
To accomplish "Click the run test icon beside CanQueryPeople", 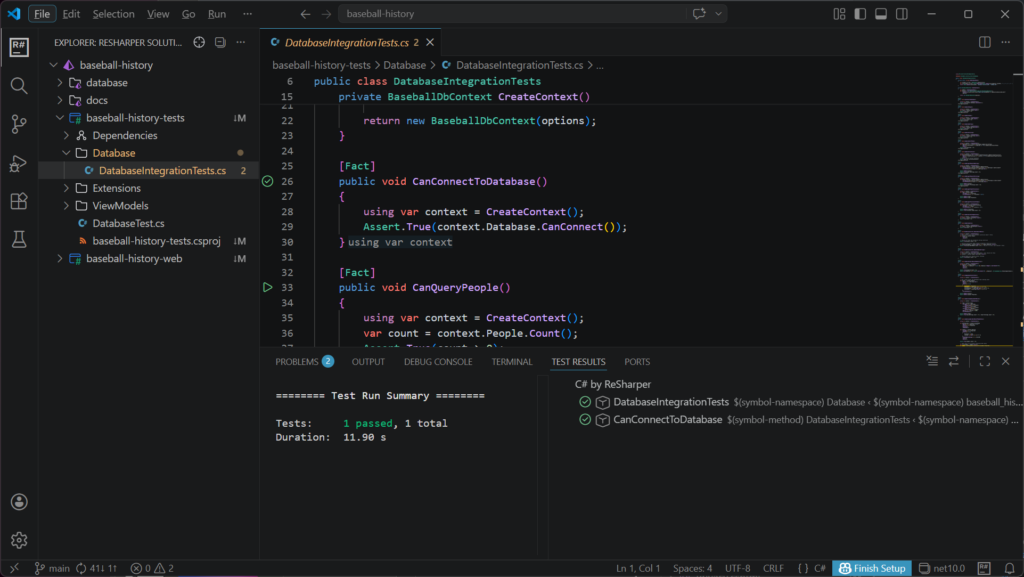I will (x=267, y=288).
